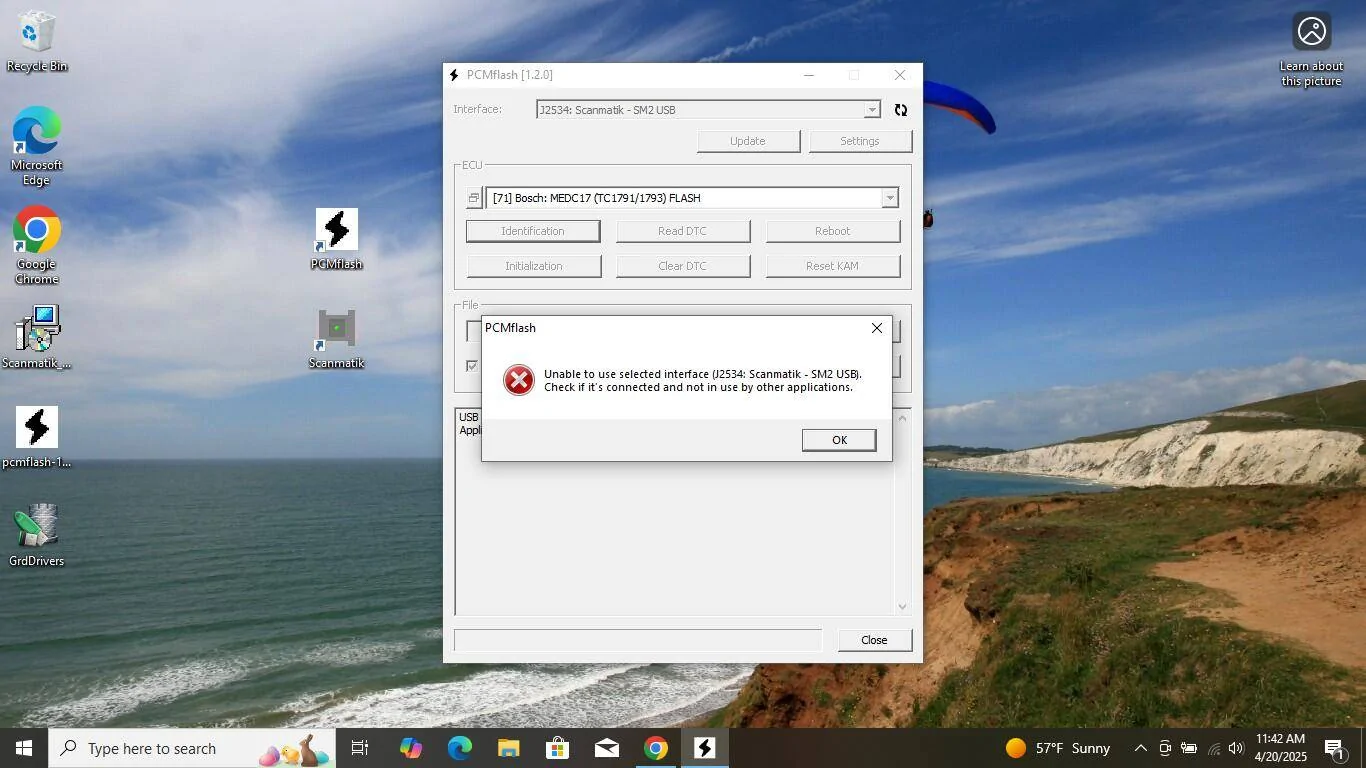The image size is (1366, 768).
Task: Open Microsoft Edge from the taskbar
Action: (x=460, y=748)
